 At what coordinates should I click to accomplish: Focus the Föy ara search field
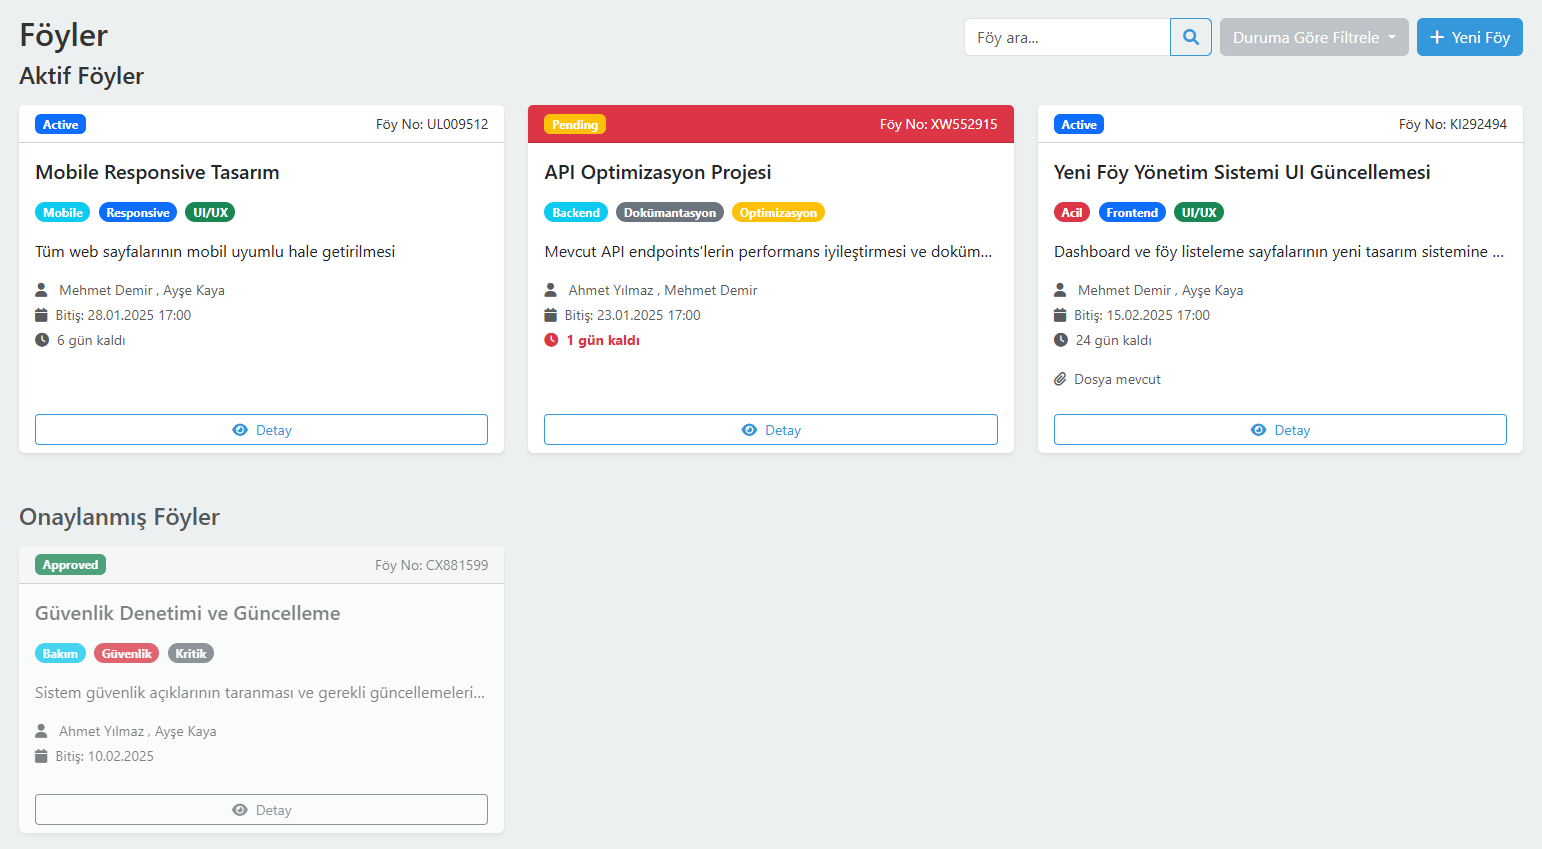[x=1067, y=37]
